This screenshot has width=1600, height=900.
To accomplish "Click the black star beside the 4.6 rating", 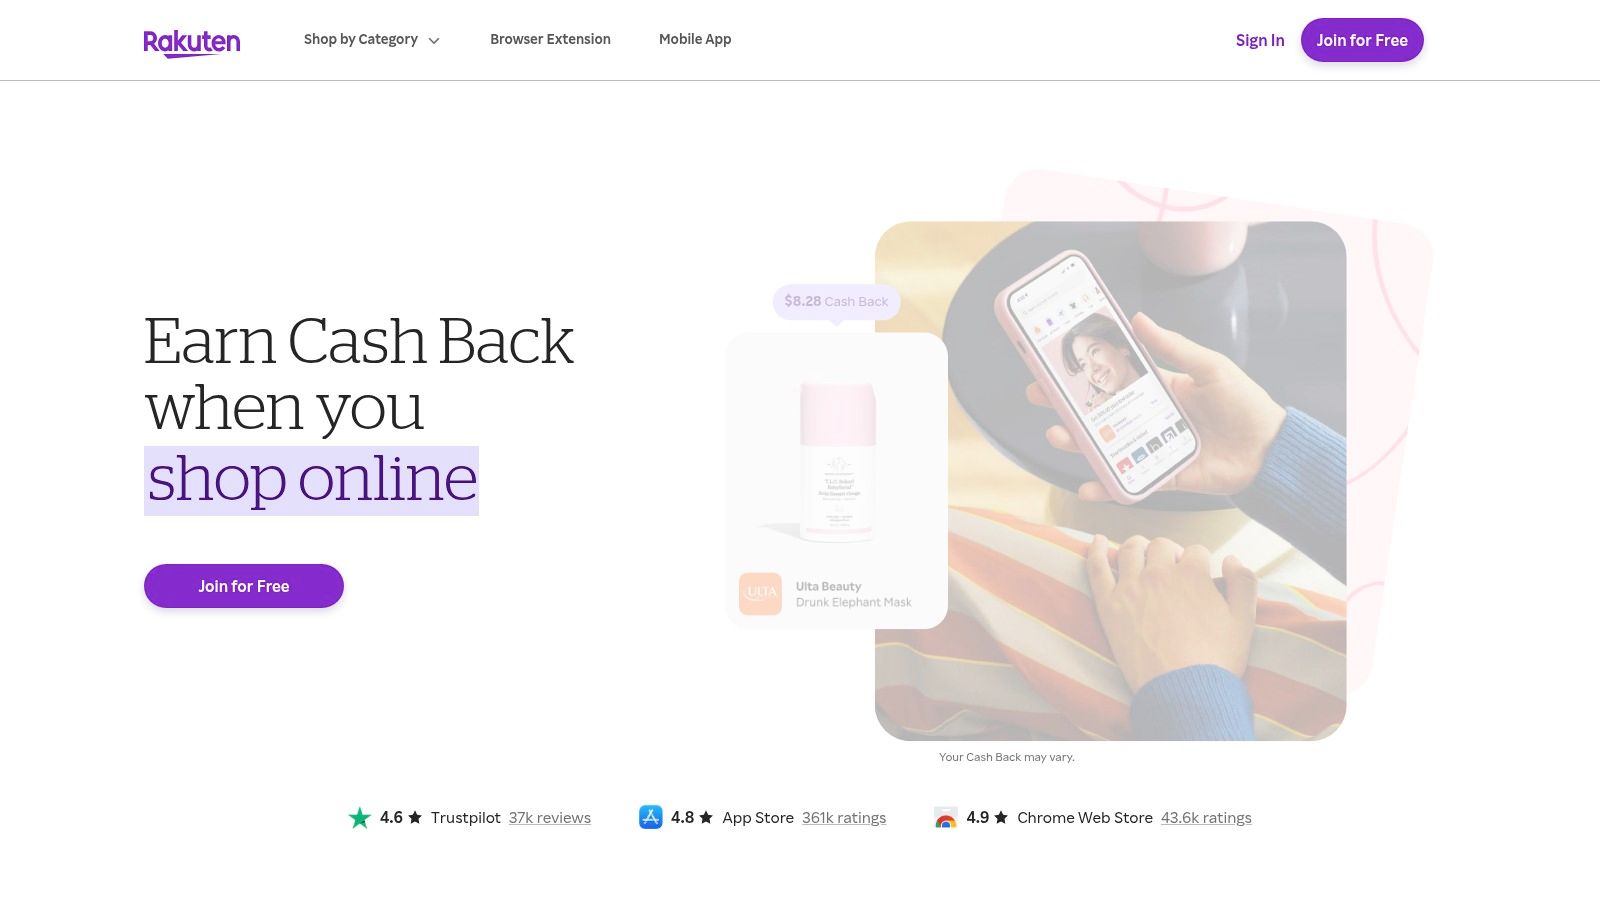I will click(415, 817).
